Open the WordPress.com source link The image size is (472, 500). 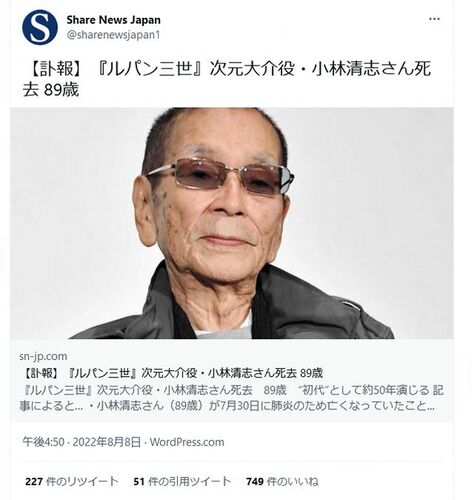pyautogui.click(x=187, y=442)
